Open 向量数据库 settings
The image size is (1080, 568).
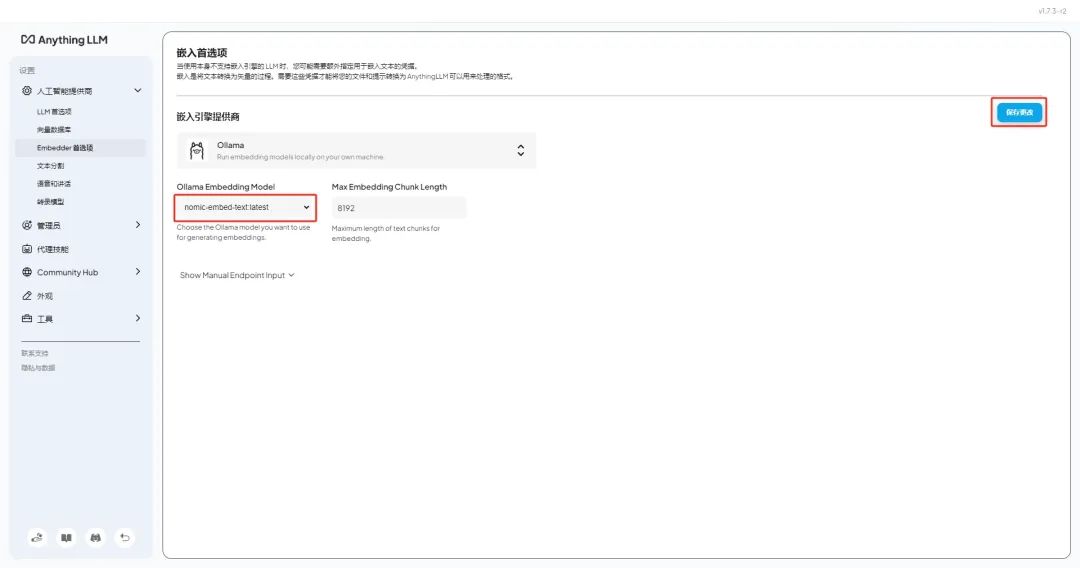tap(54, 129)
